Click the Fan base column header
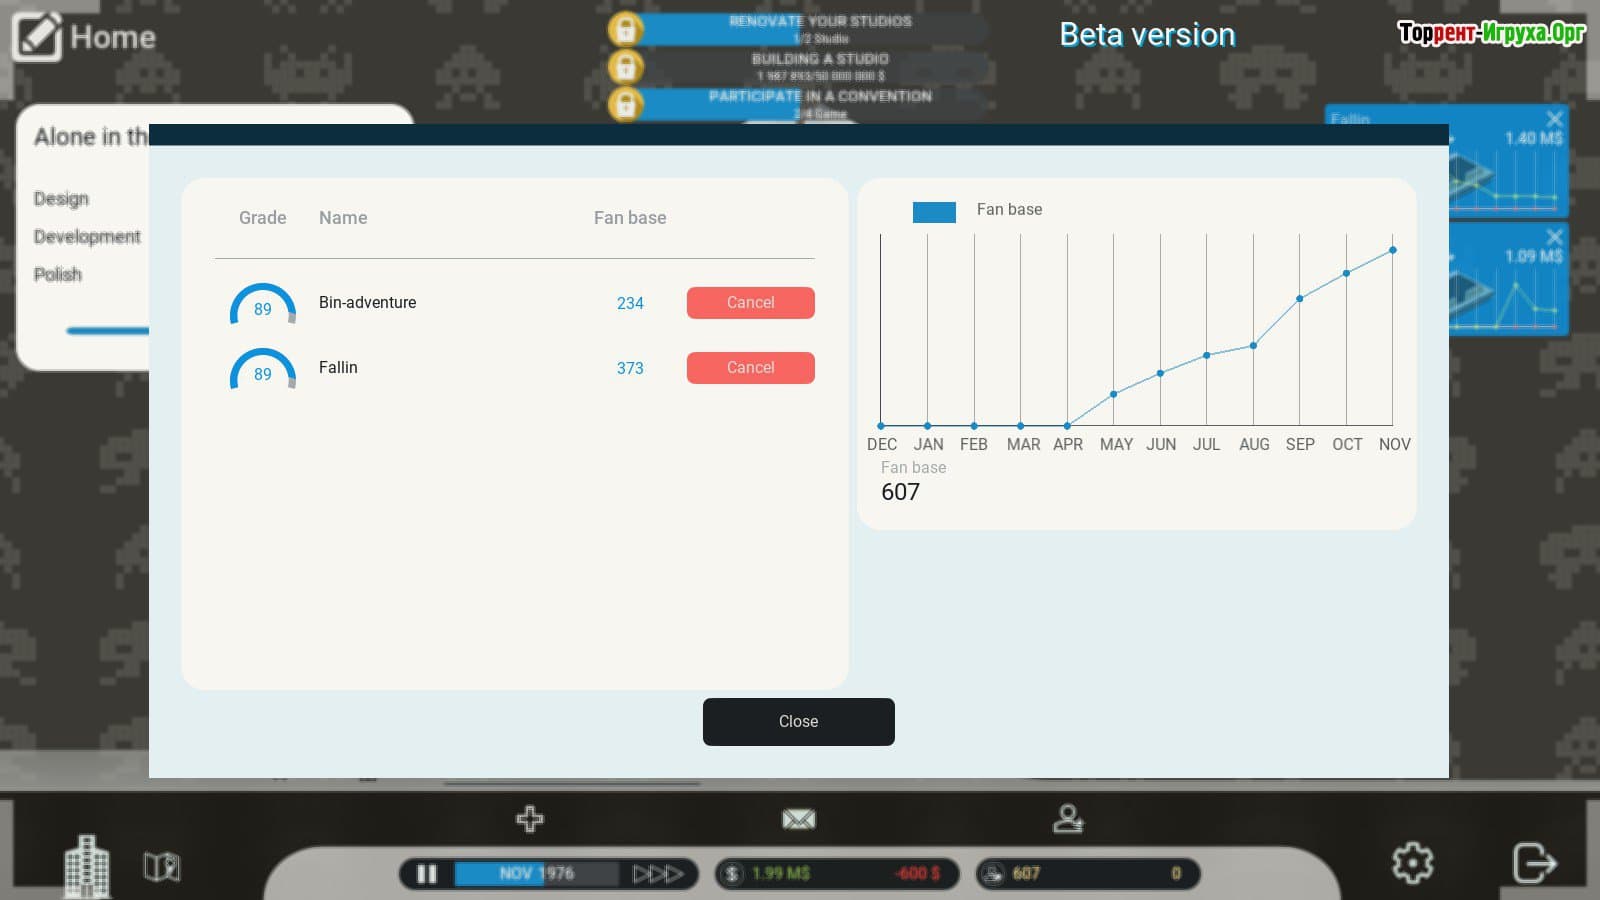The image size is (1600, 900). tap(629, 218)
